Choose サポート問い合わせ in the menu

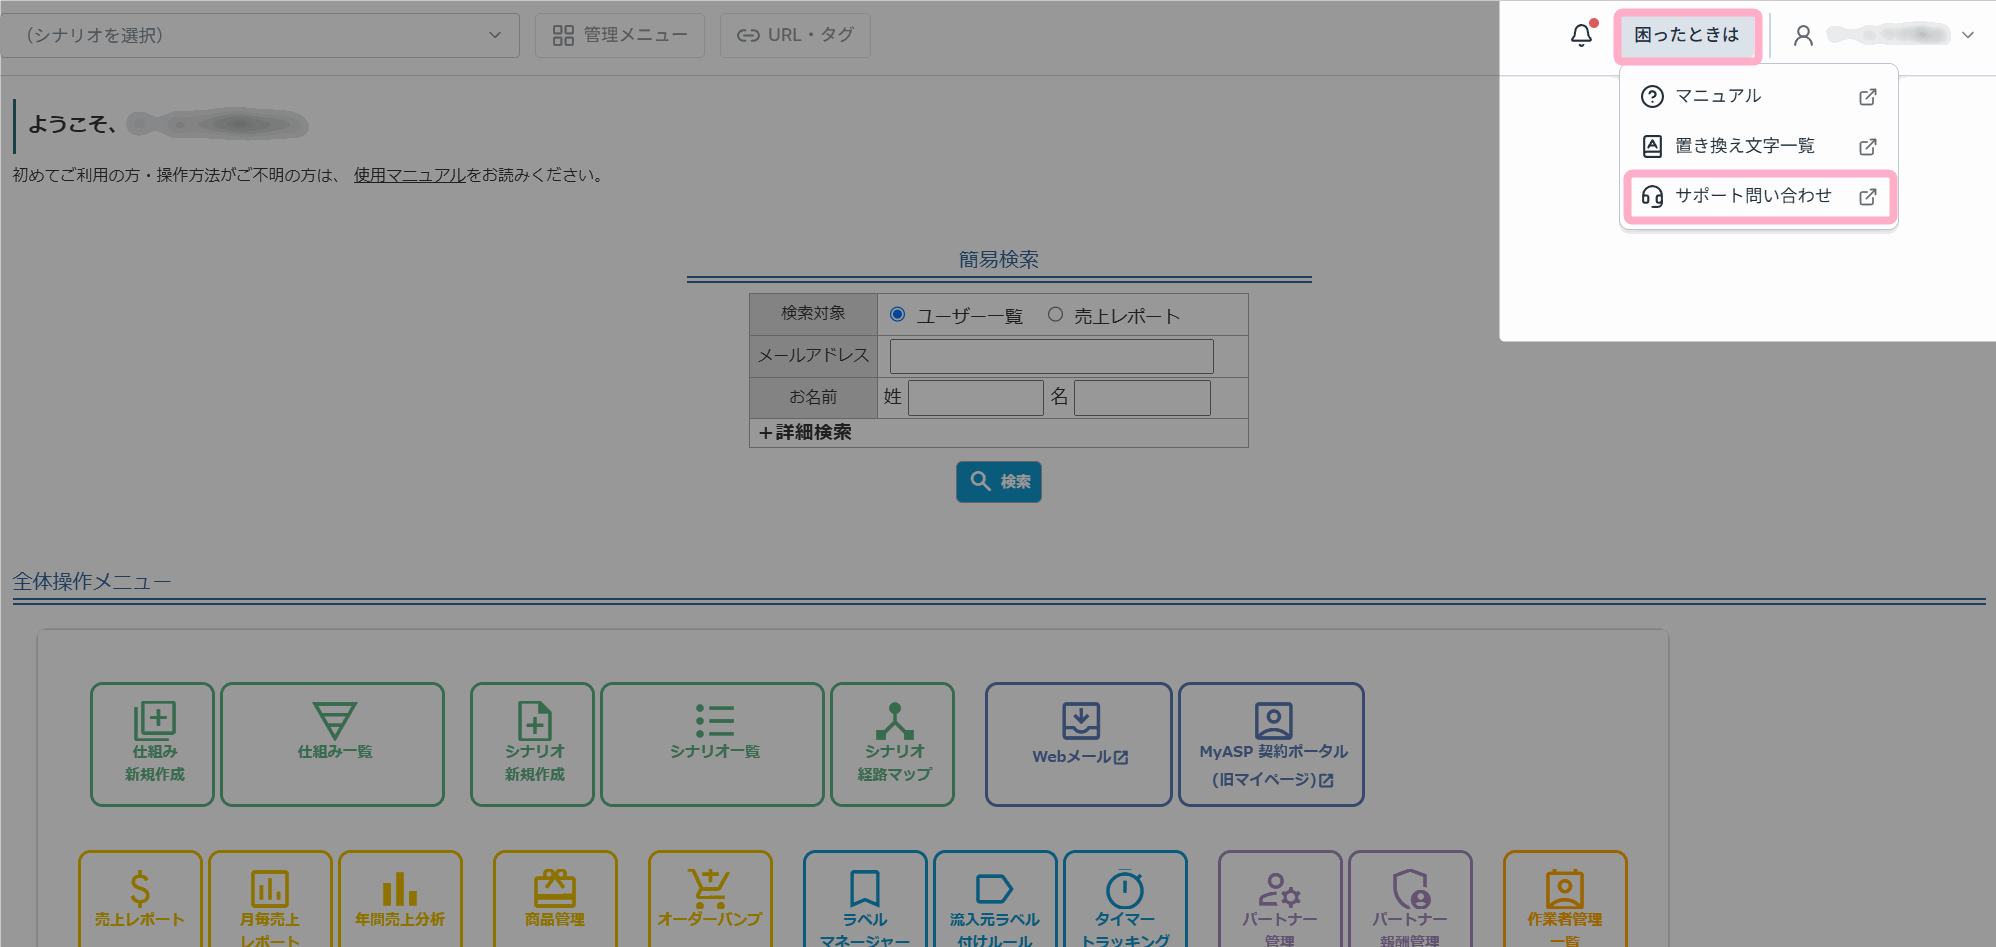(x=1758, y=196)
